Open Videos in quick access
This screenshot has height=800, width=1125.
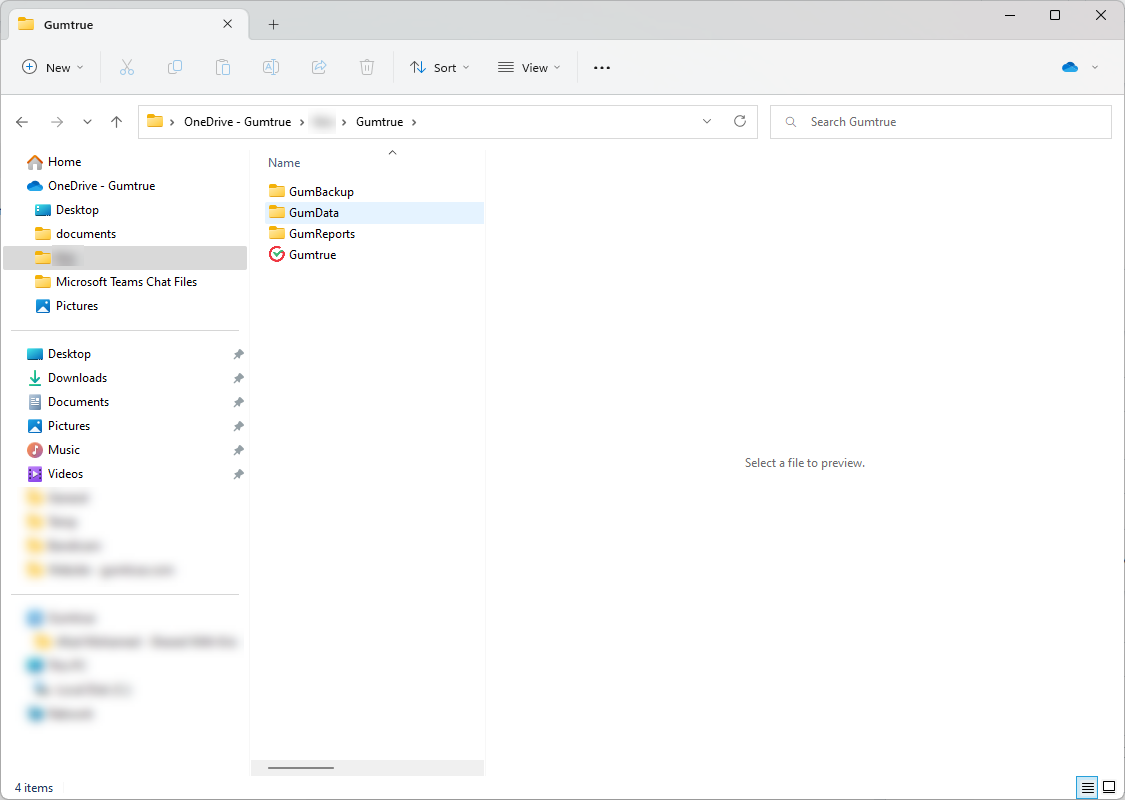(x=55, y=474)
